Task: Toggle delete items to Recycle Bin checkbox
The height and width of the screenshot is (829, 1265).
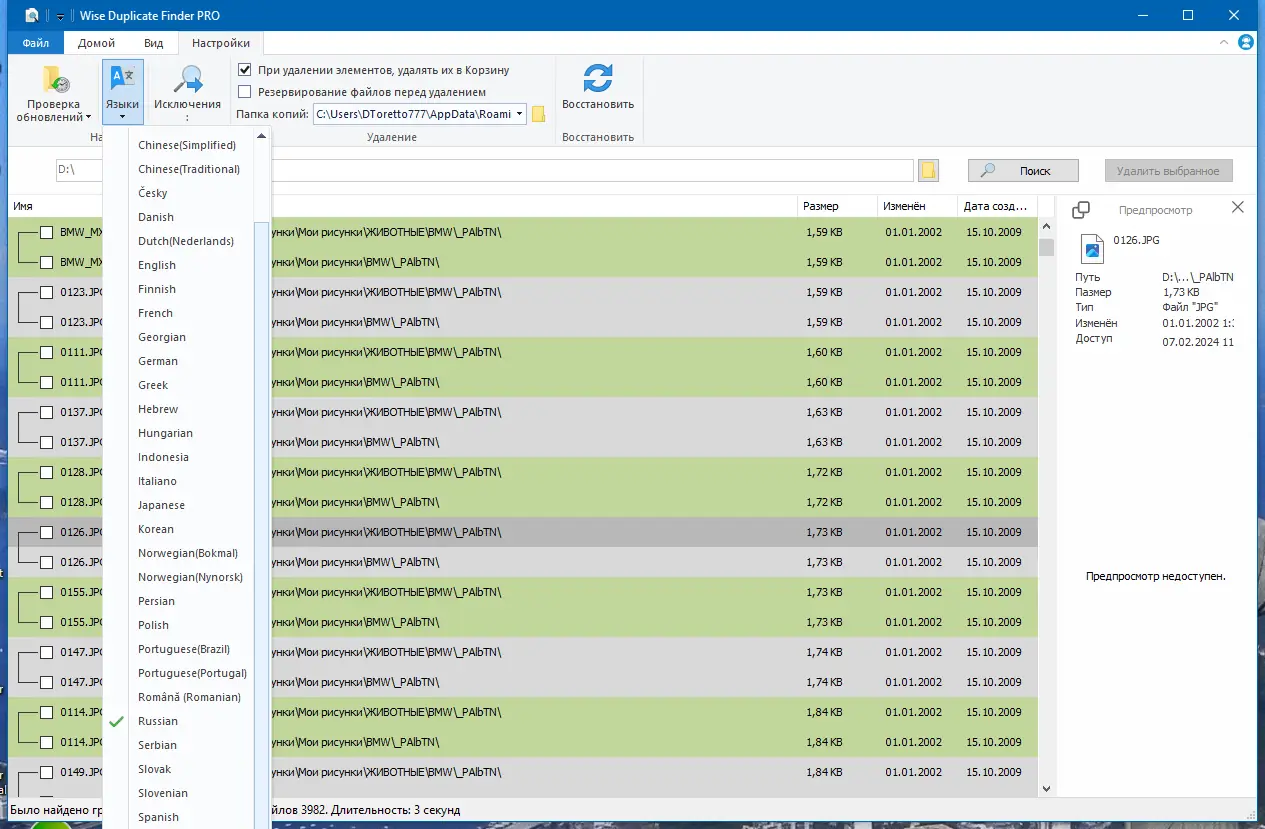Action: point(245,70)
